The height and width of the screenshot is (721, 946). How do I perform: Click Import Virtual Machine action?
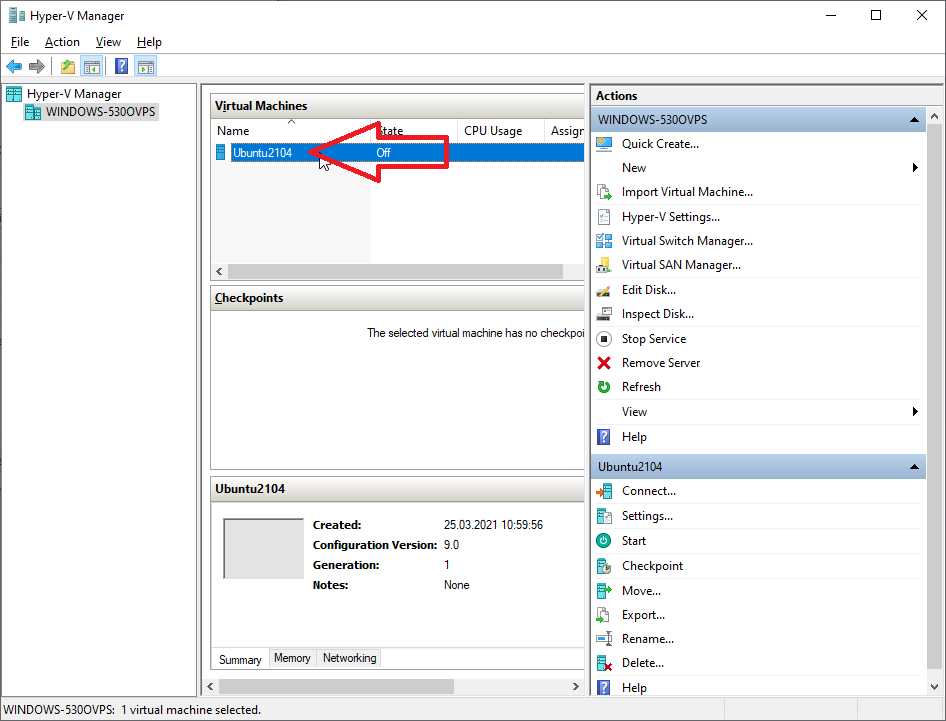pyautogui.click(x=686, y=192)
